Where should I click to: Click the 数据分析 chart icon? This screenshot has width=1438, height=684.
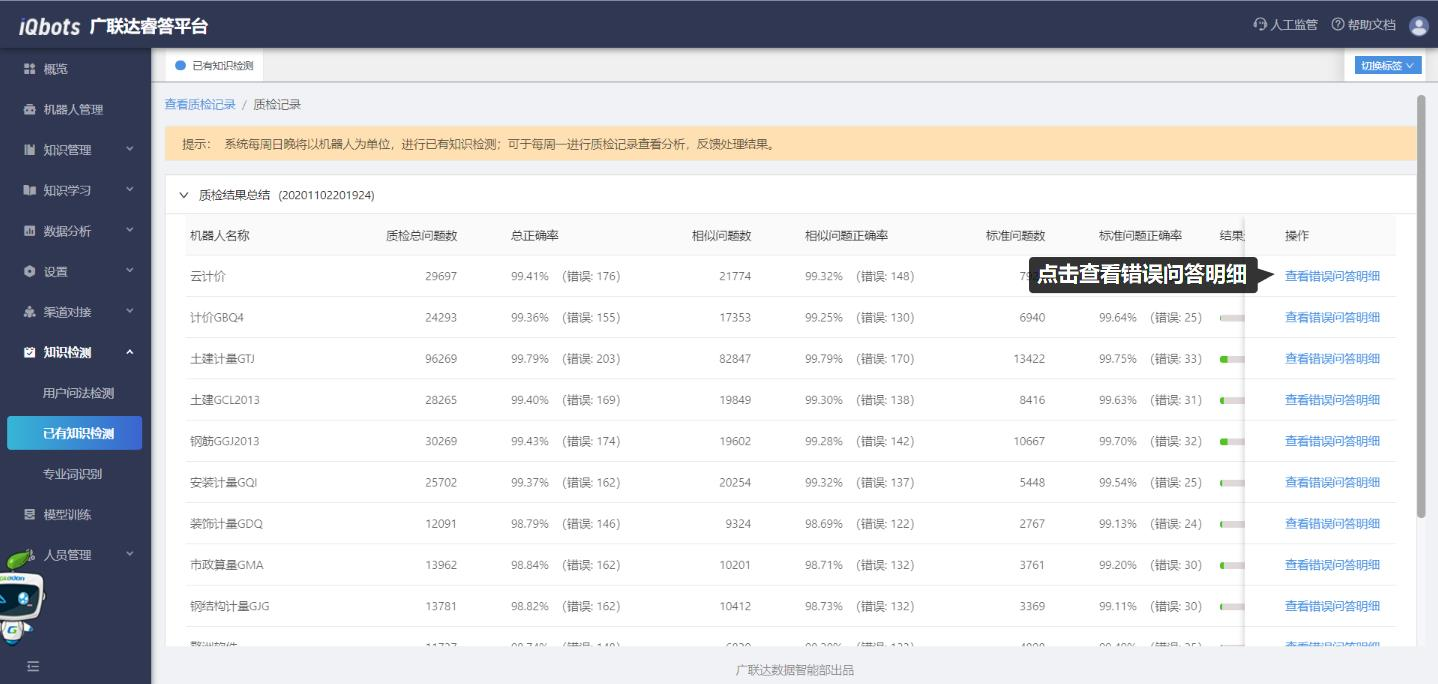[x=29, y=231]
